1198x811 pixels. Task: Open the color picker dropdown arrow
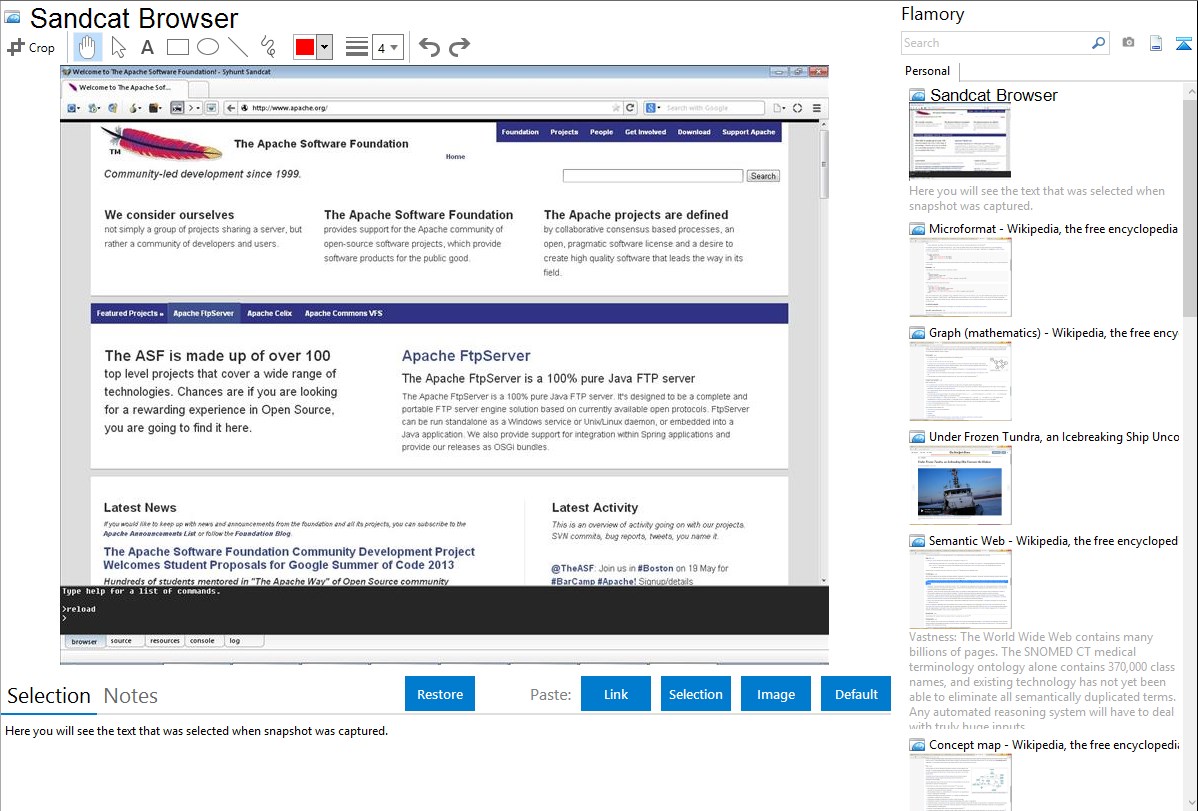(325, 47)
